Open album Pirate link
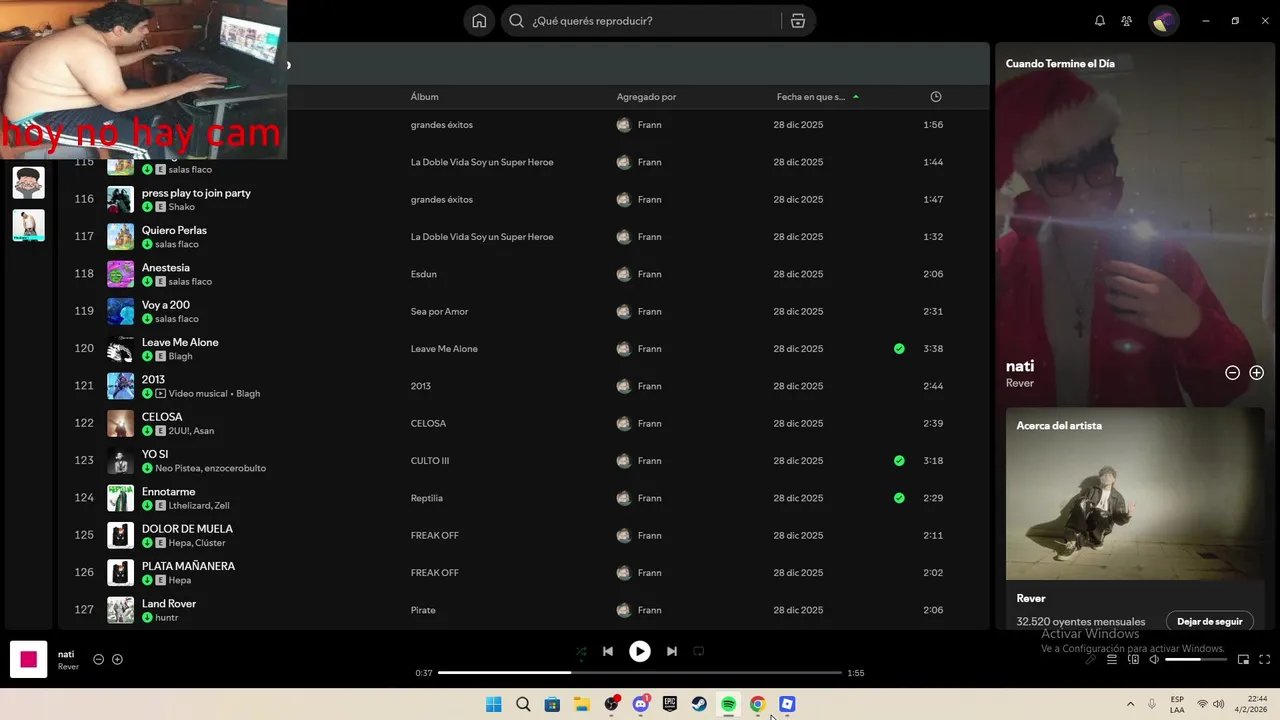Screen dimensions: 1280x720 click(x=423, y=610)
